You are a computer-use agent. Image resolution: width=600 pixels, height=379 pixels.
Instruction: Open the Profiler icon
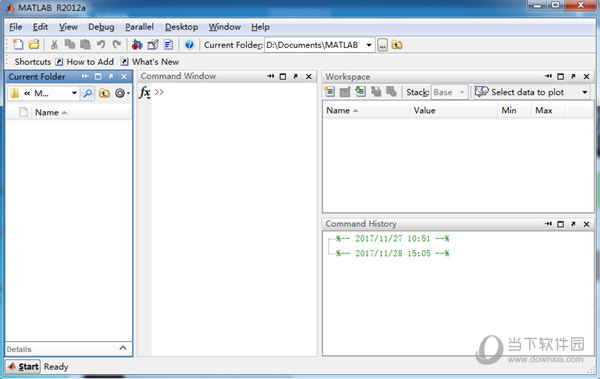pyautogui.click(x=168, y=45)
